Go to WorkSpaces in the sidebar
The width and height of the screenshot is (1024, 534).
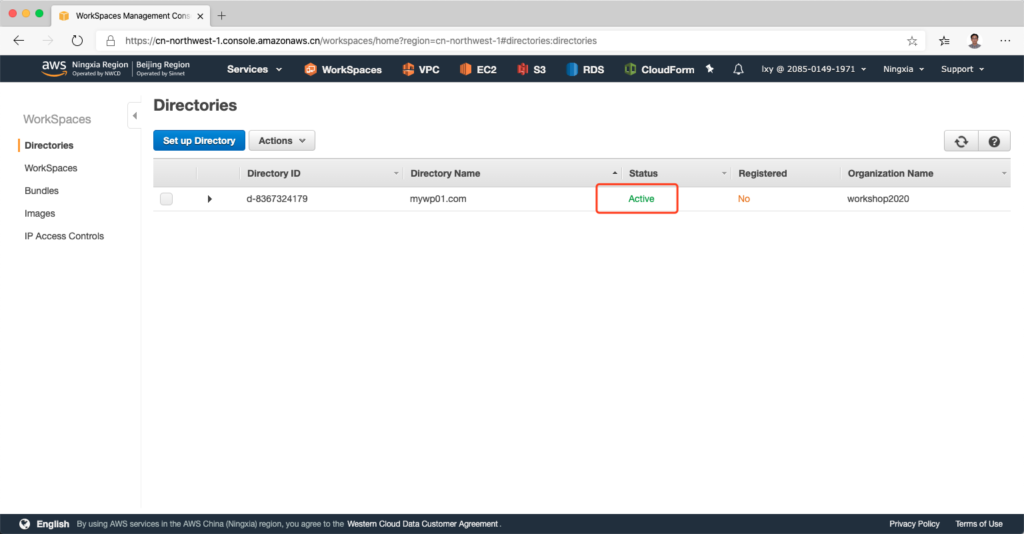pos(51,168)
